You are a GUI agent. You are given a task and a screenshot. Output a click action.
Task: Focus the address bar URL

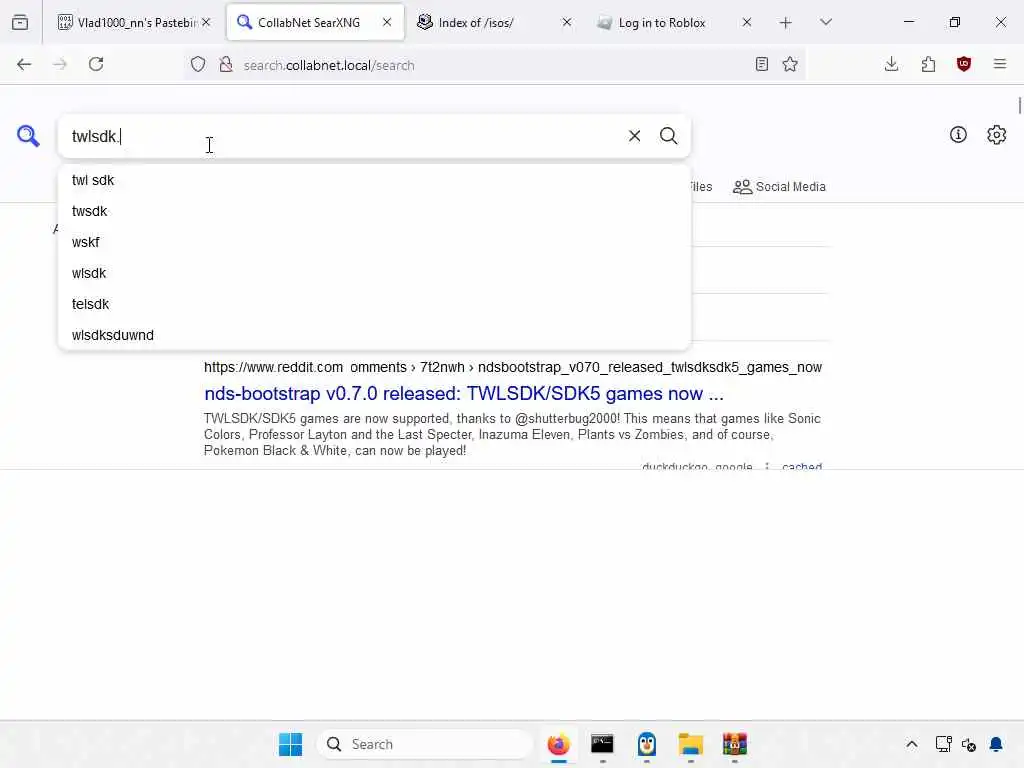[496, 65]
